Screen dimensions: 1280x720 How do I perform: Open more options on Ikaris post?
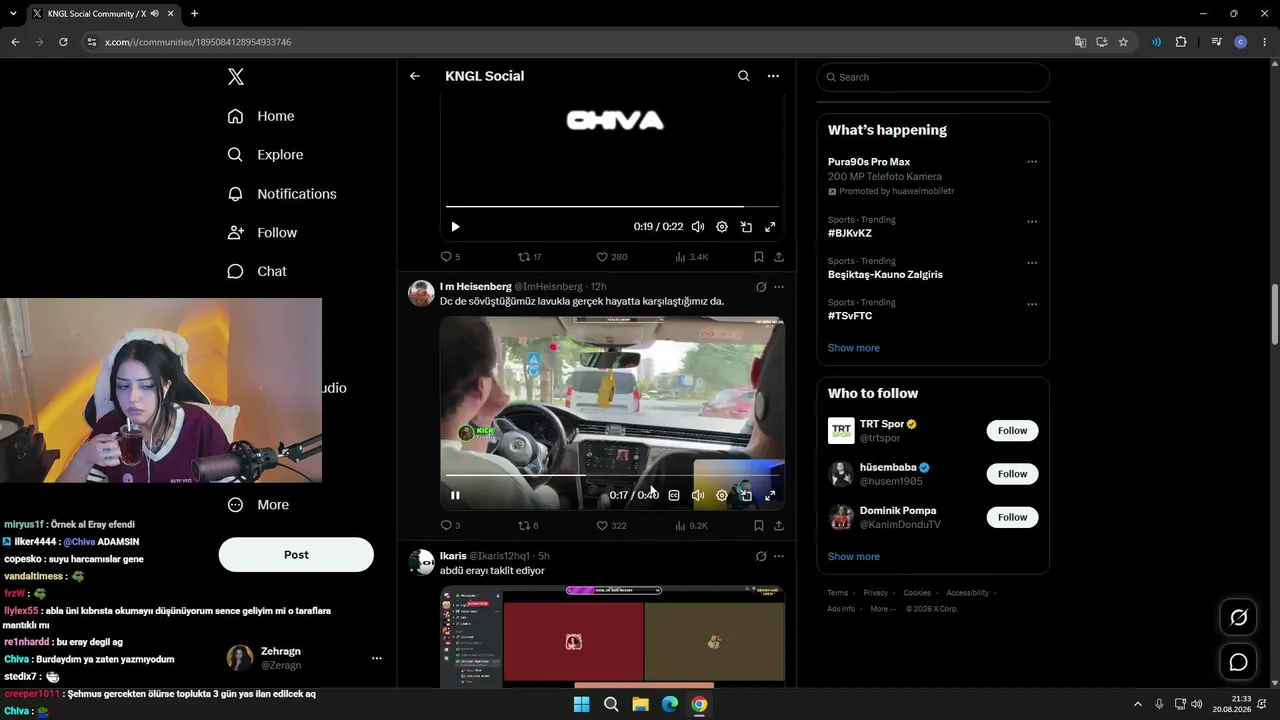779,556
